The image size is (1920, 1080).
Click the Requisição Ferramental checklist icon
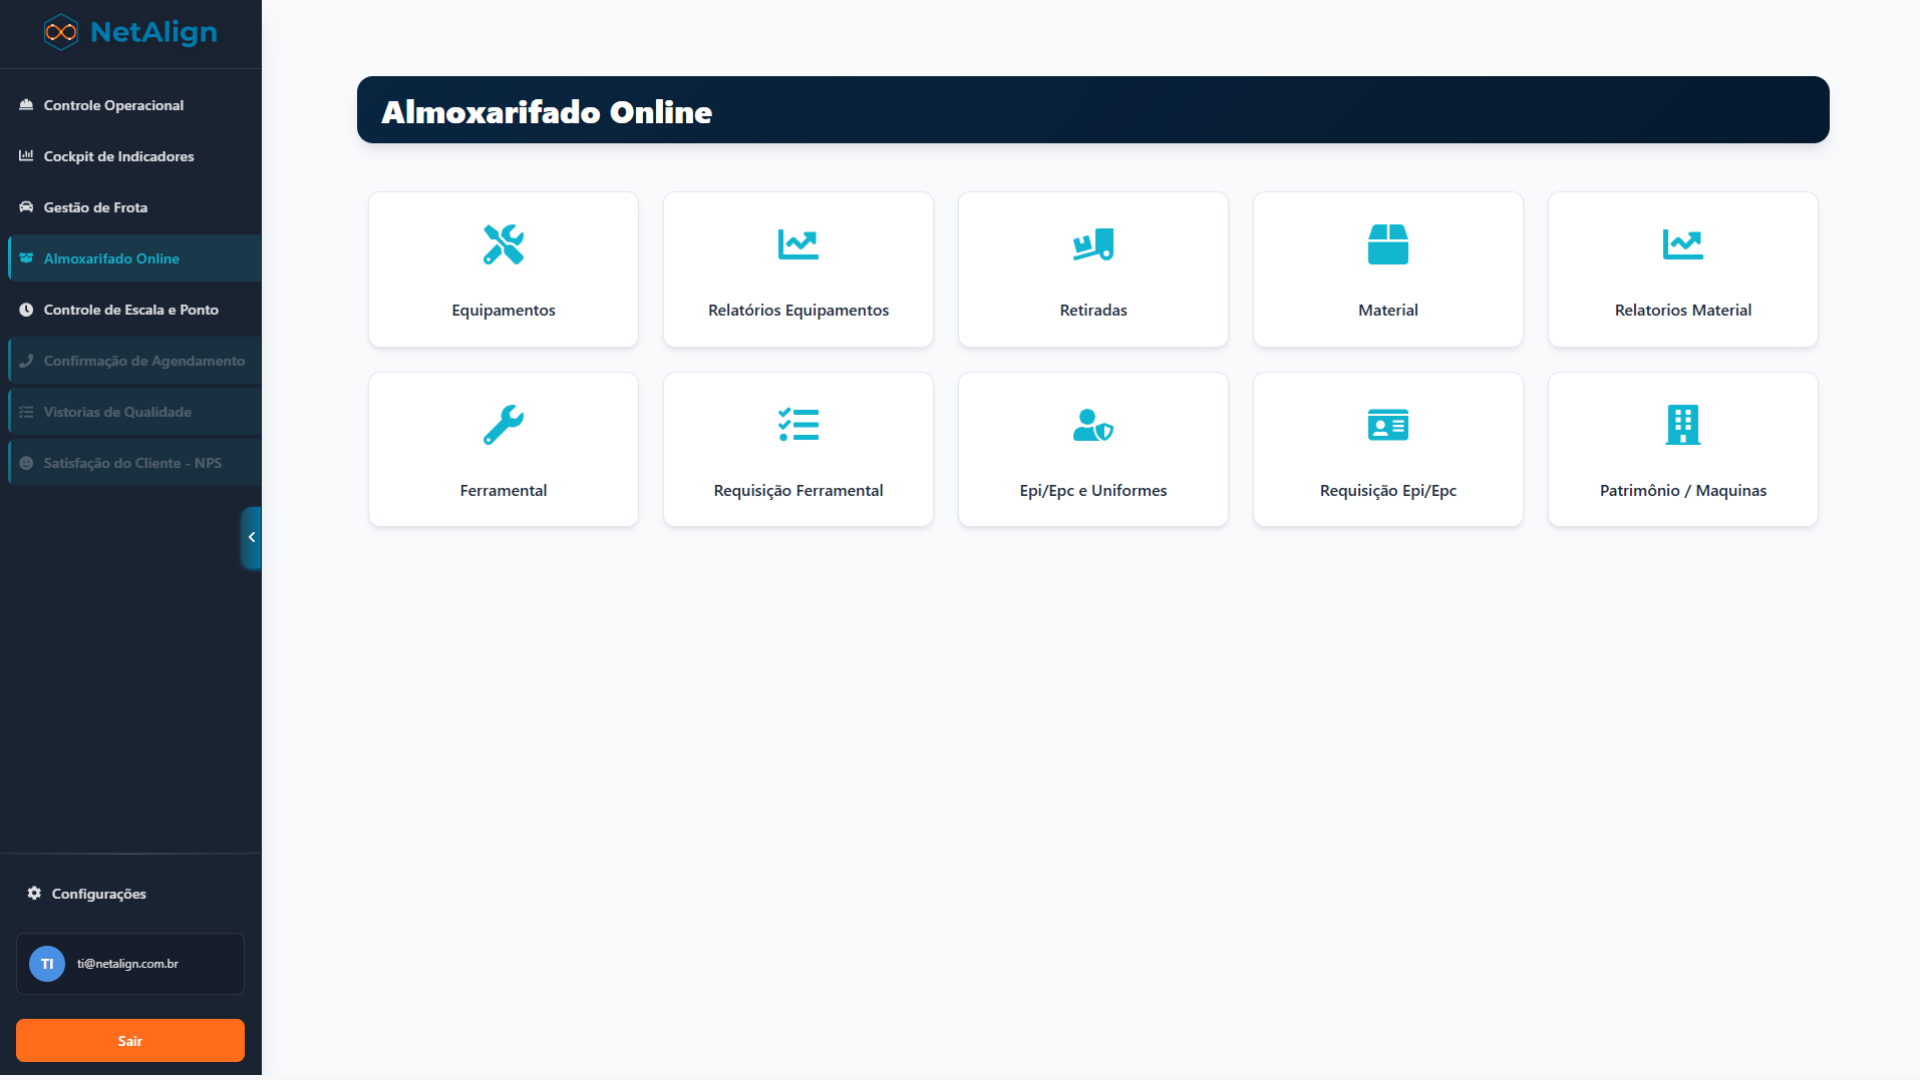coord(798,425)
